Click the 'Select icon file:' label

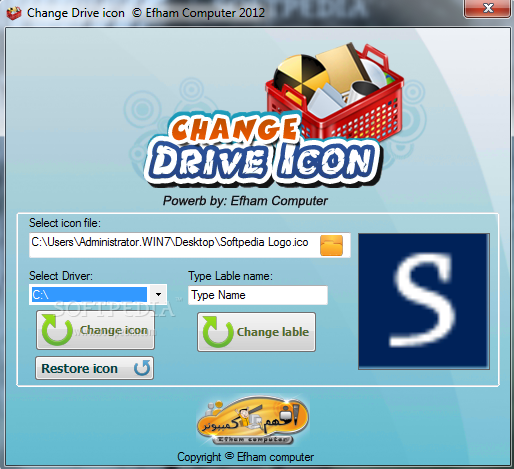[x=65, y=223]
